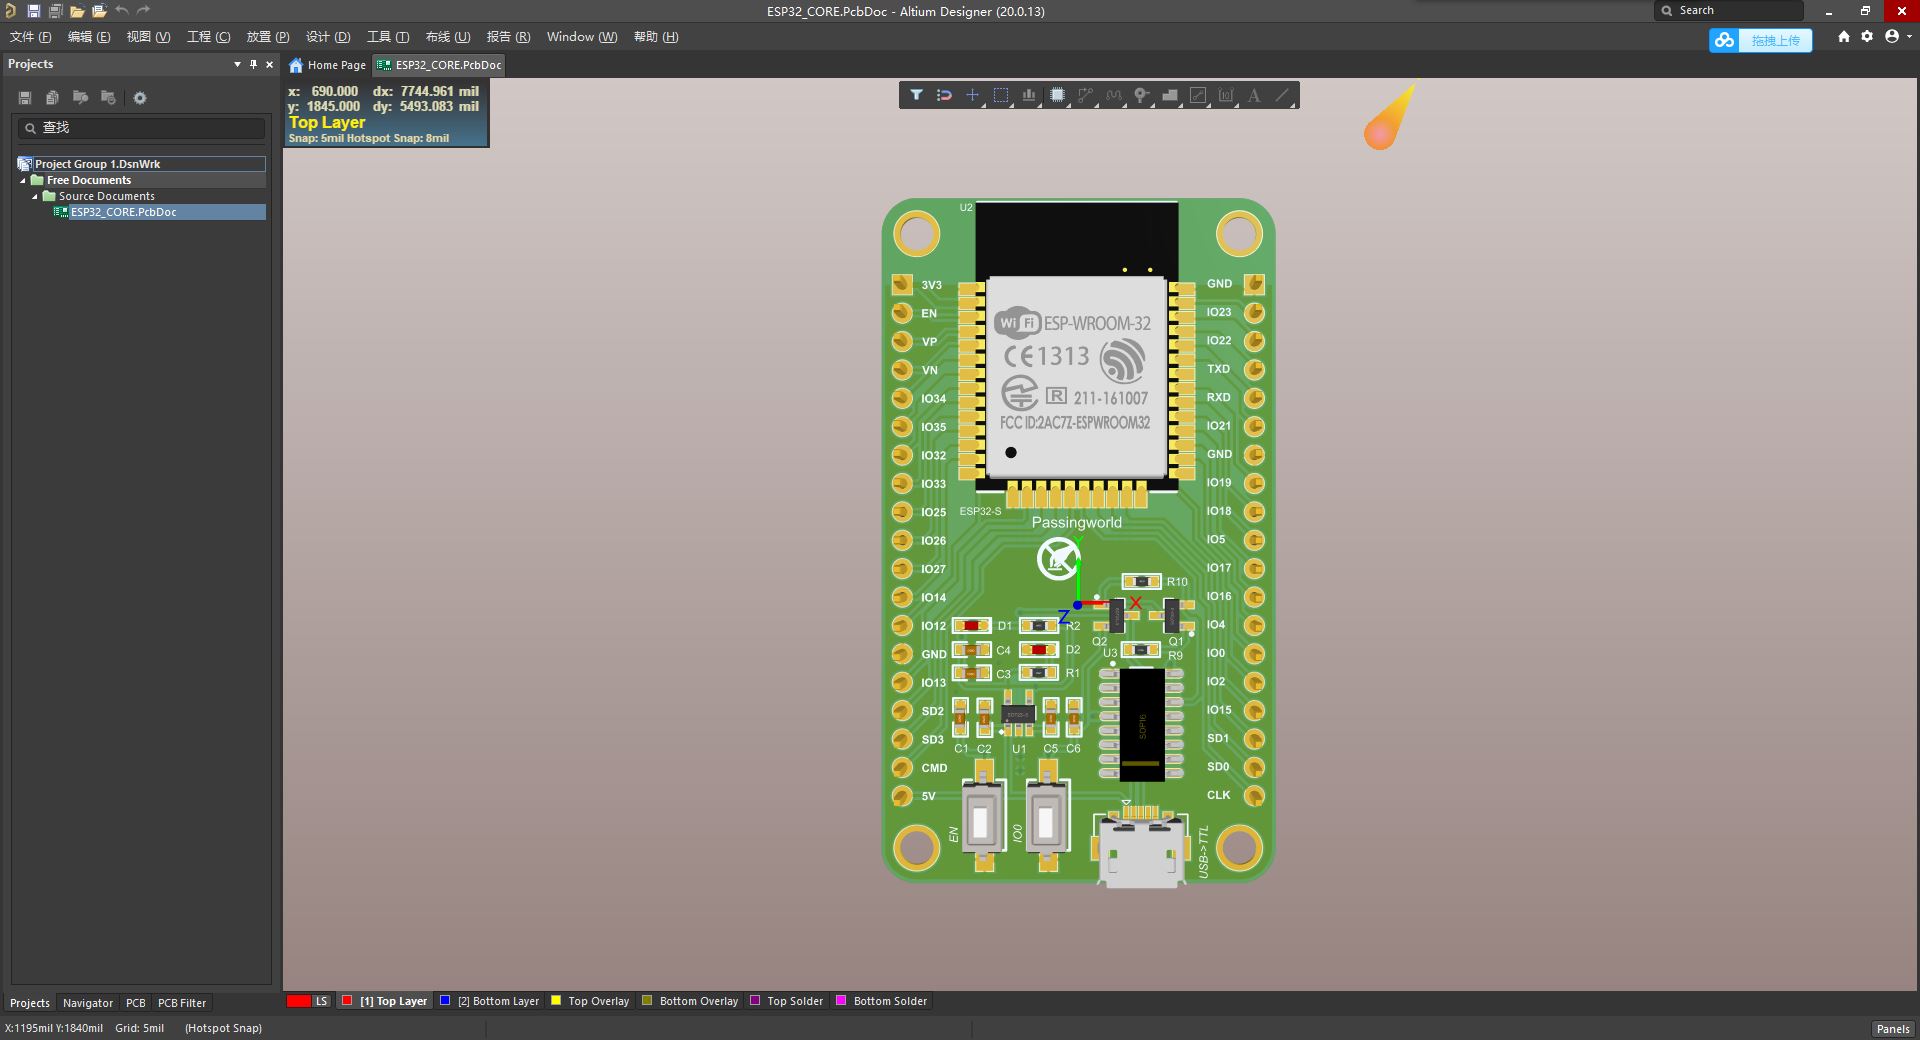
Task: Select the Place Dimension tool
Action: (1226, 95)
